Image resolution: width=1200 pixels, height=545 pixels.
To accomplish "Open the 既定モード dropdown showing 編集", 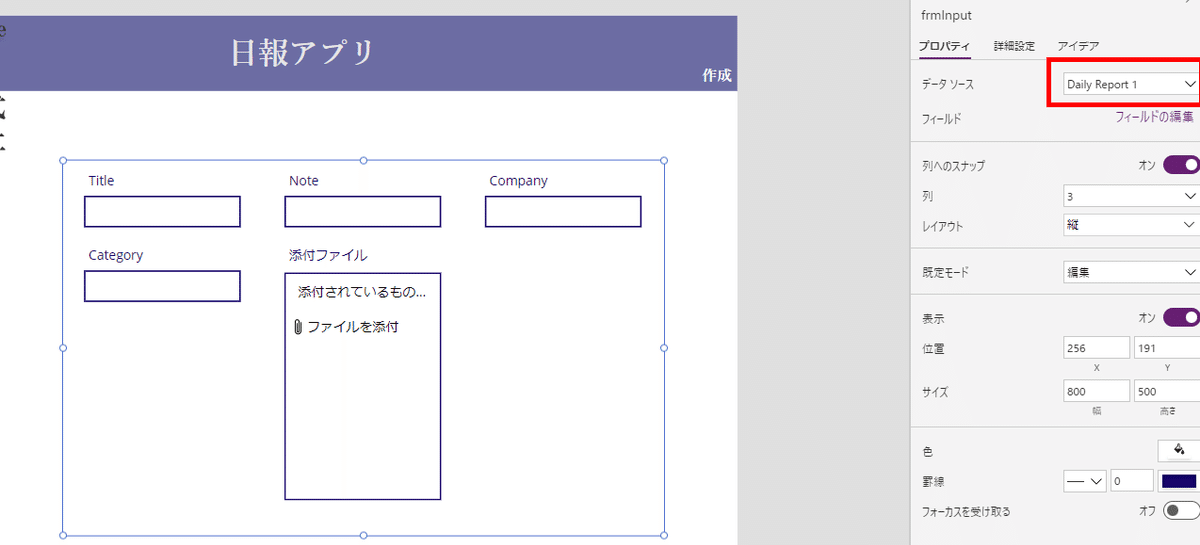I will [x=1130, y=271].
